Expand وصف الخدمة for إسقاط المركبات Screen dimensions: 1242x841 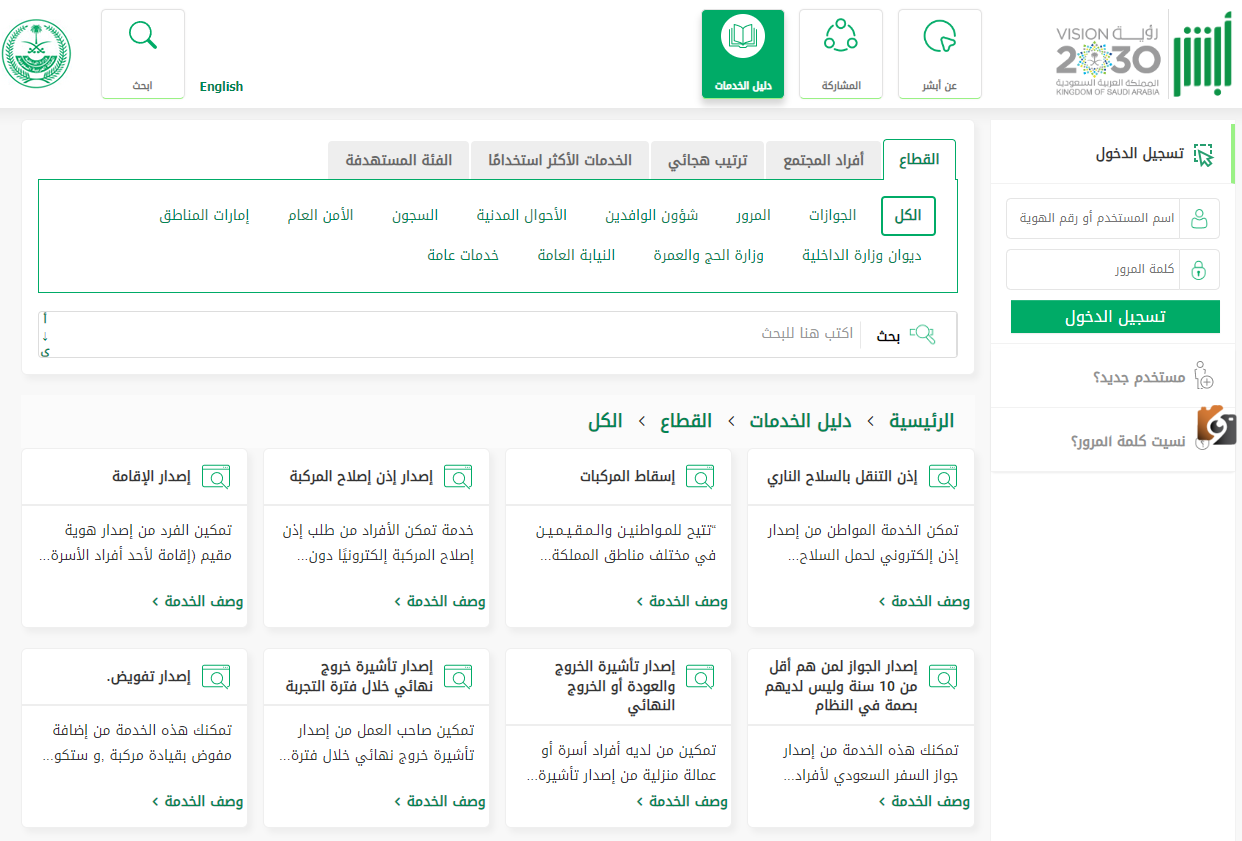pyautogui.click(x=682, y=601)
